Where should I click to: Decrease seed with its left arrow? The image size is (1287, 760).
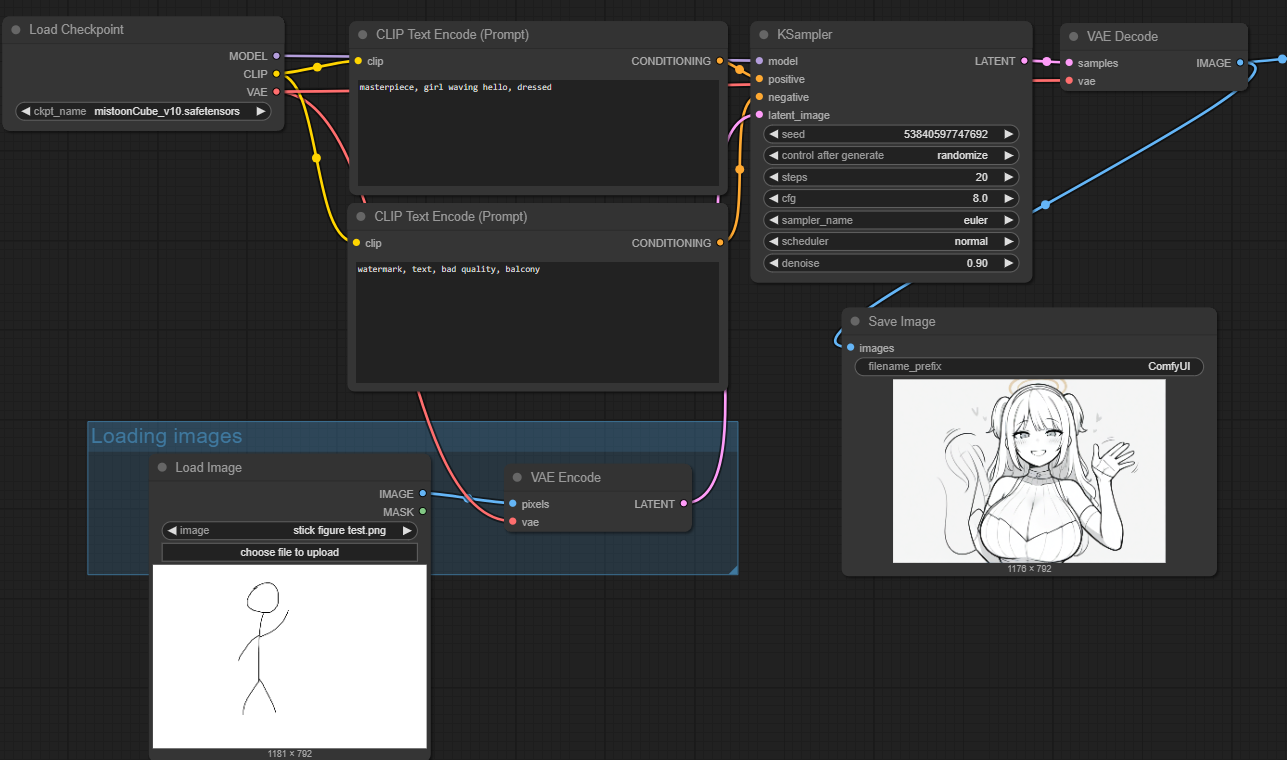(774, 134)
